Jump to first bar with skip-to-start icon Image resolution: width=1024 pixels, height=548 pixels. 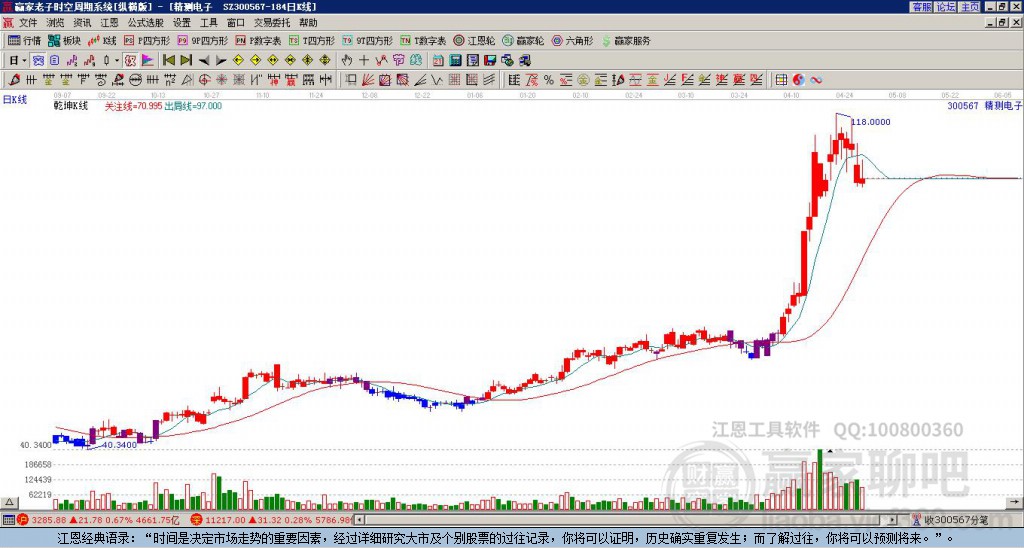pos(169,60)
